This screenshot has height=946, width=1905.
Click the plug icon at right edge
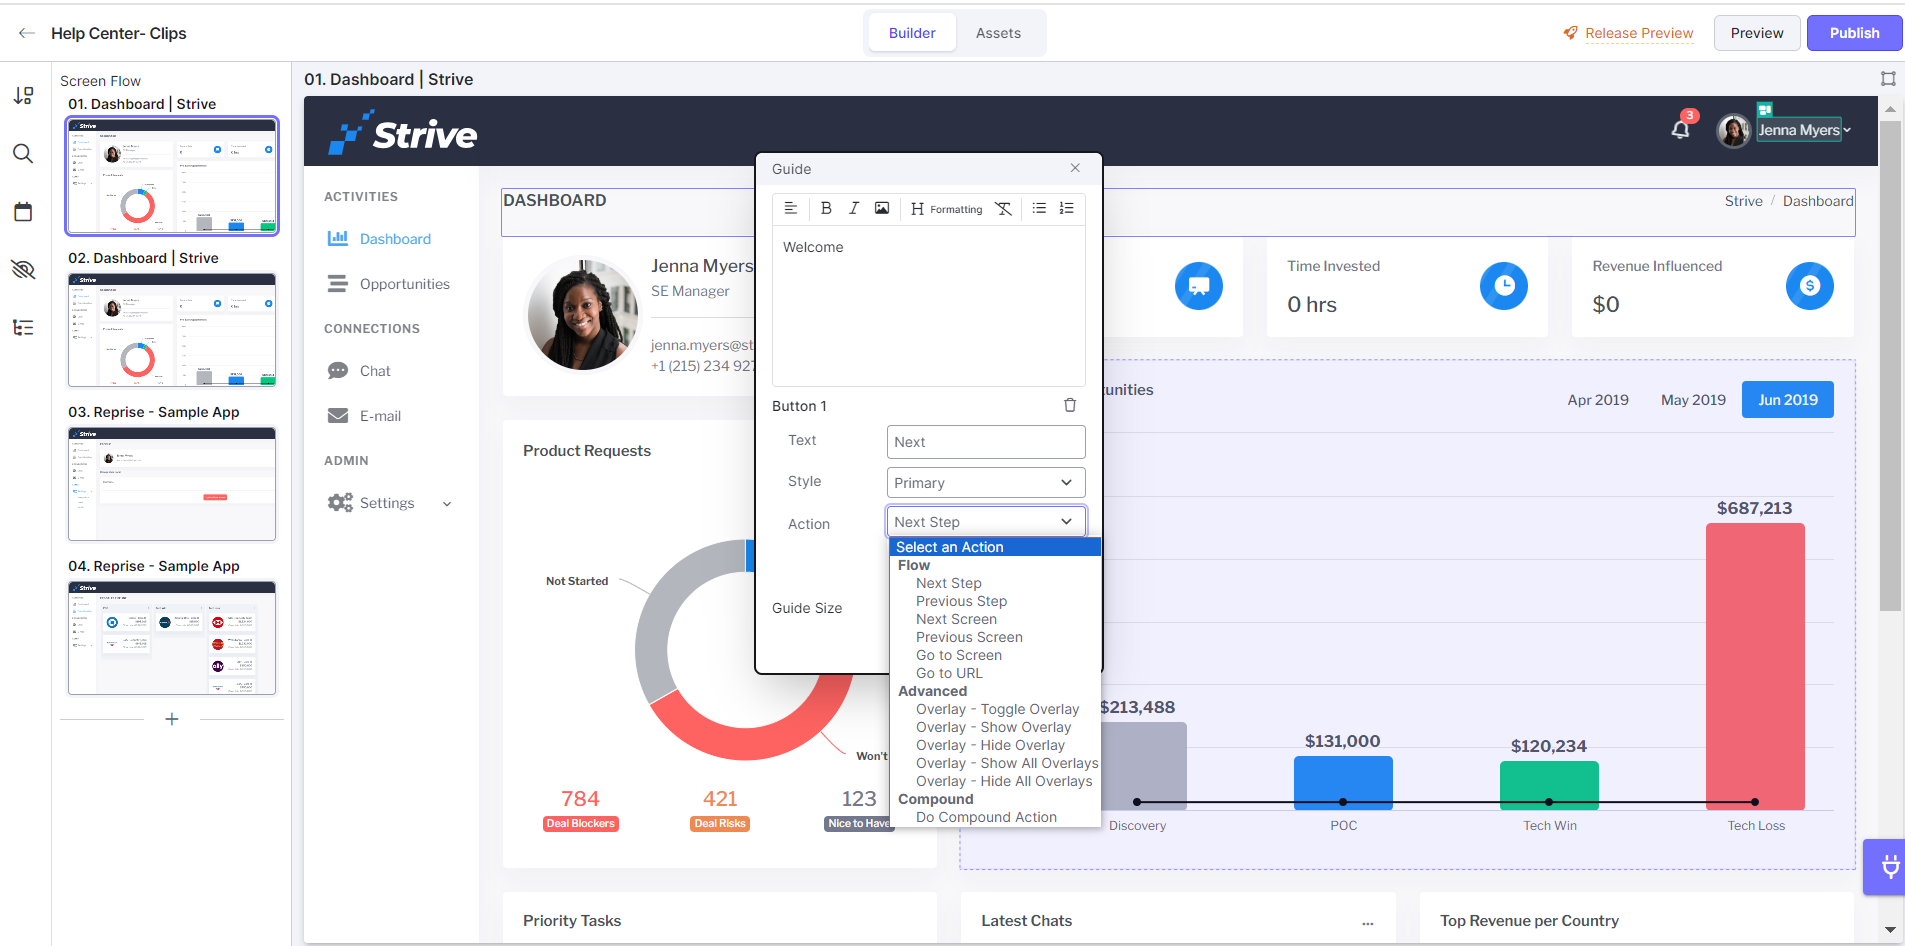point(1889,866)
